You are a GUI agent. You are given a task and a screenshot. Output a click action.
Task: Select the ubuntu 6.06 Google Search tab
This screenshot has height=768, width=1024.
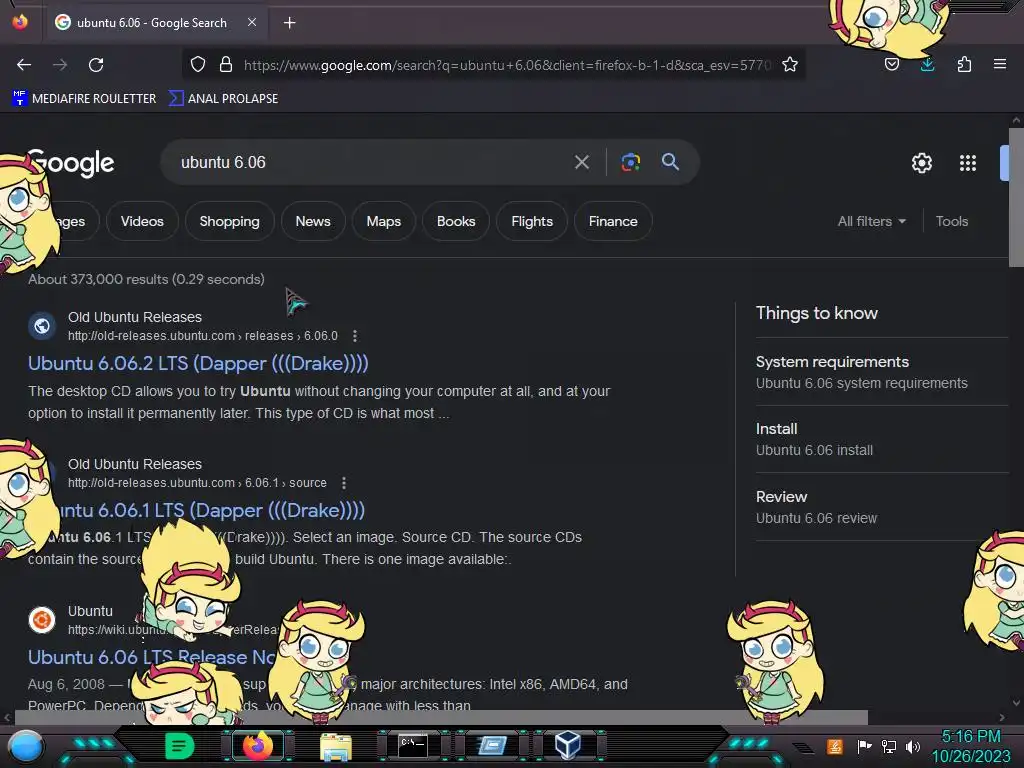(155, 23)
